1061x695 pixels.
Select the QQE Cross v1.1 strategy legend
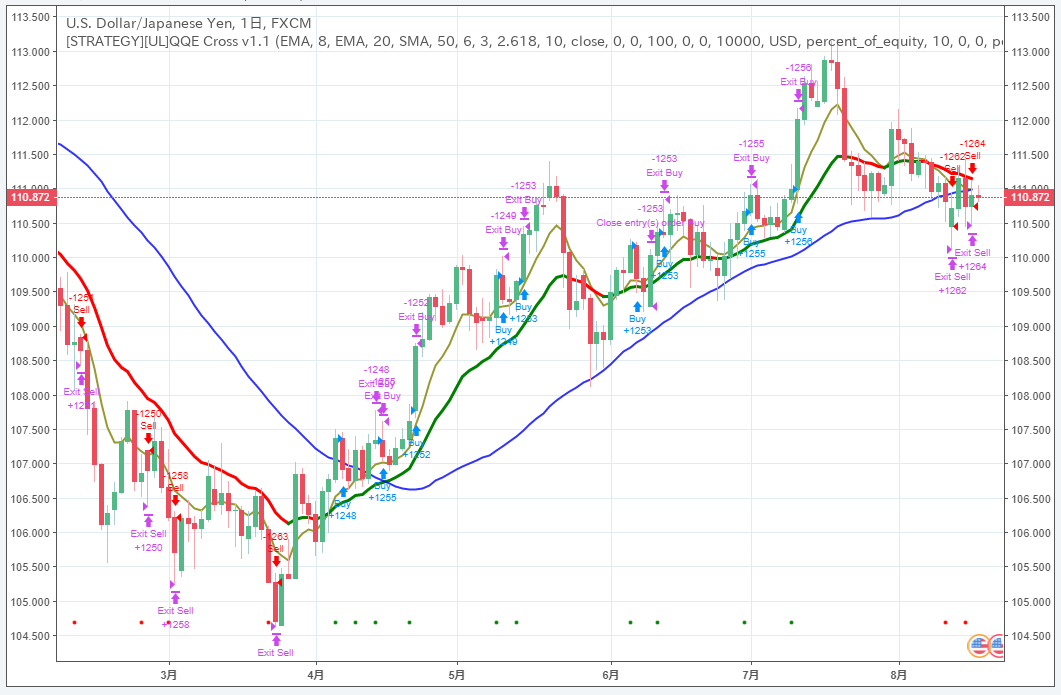pos(535,41)
